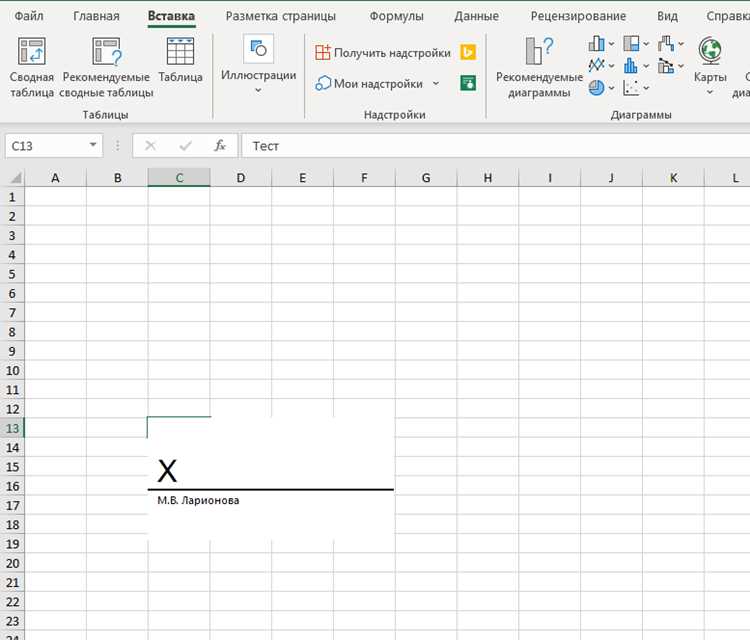
Task: Cancel the formula bar entry
Action: tap(151, 145)
